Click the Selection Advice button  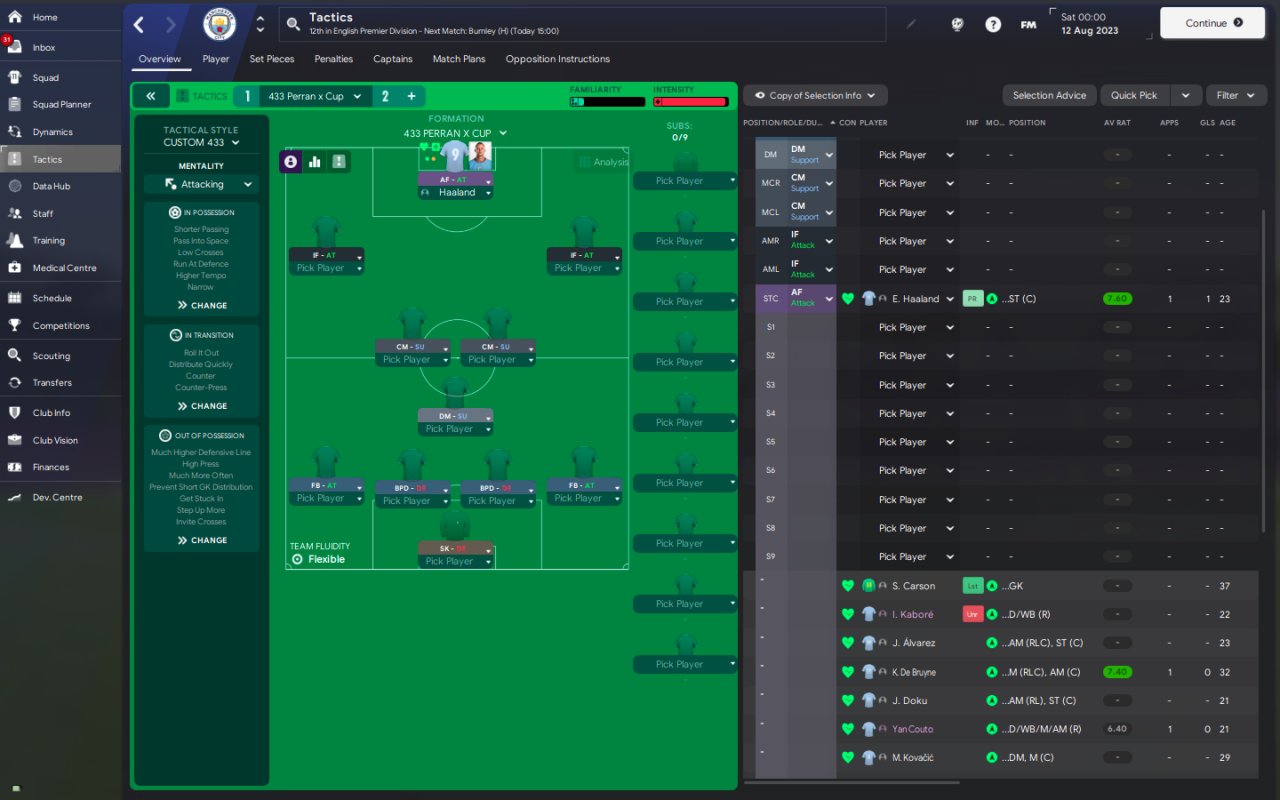tap(1049, 96)
